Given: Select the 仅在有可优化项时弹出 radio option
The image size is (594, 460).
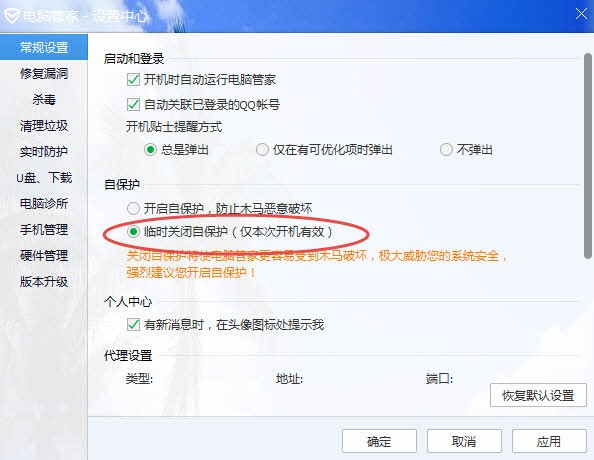Looking at the screenshot, I should tap(262, 150).
